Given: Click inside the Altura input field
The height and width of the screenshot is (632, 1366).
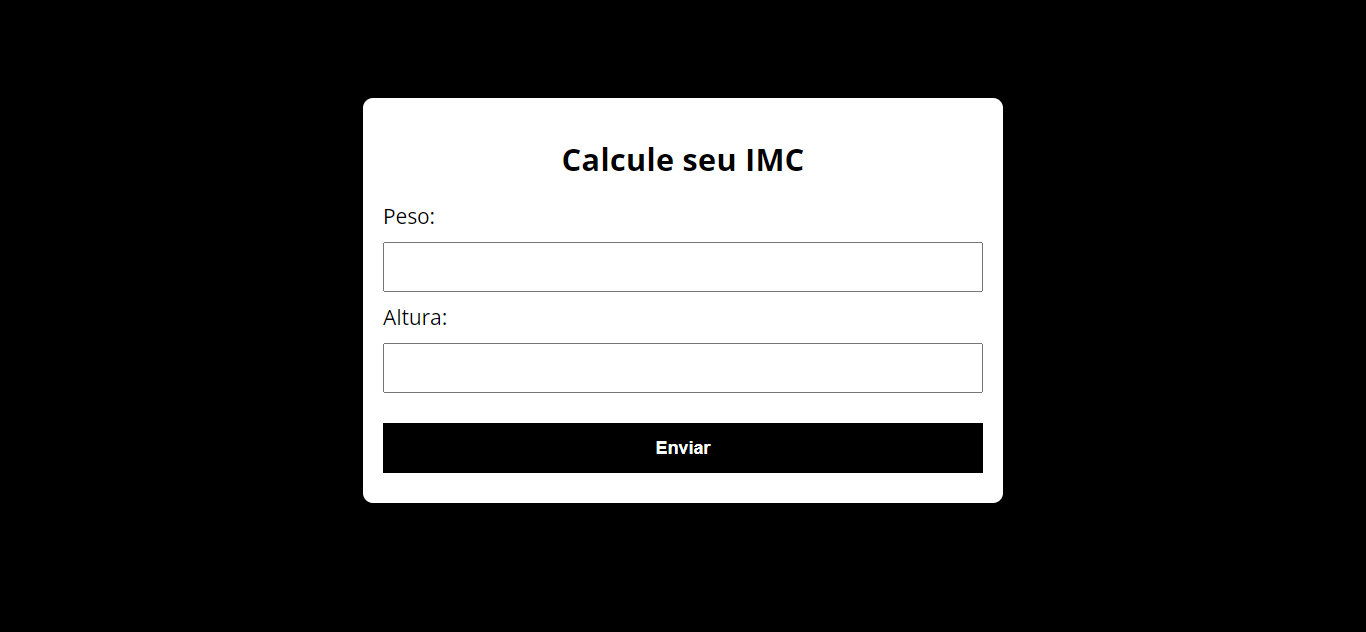Looking at the screenshot, I should (683, 368).
